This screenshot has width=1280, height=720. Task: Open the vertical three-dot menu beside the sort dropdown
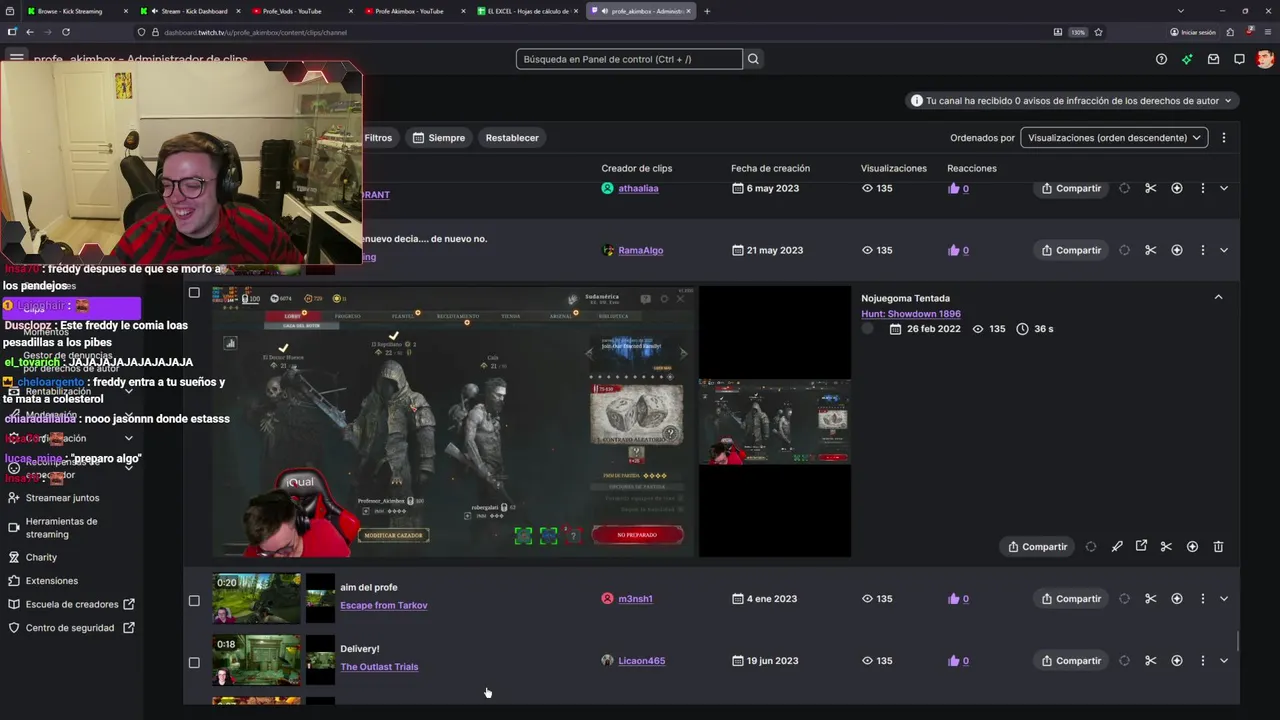1224,138
